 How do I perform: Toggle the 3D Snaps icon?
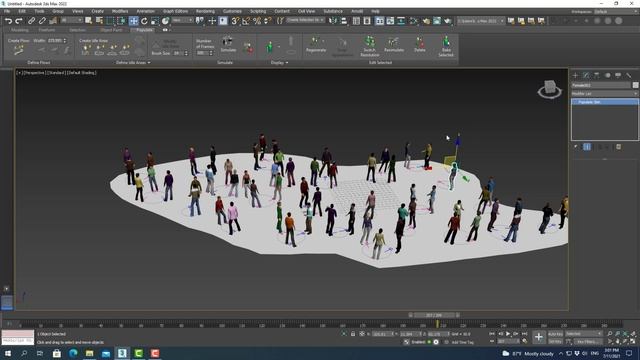(x=235, y=21)
